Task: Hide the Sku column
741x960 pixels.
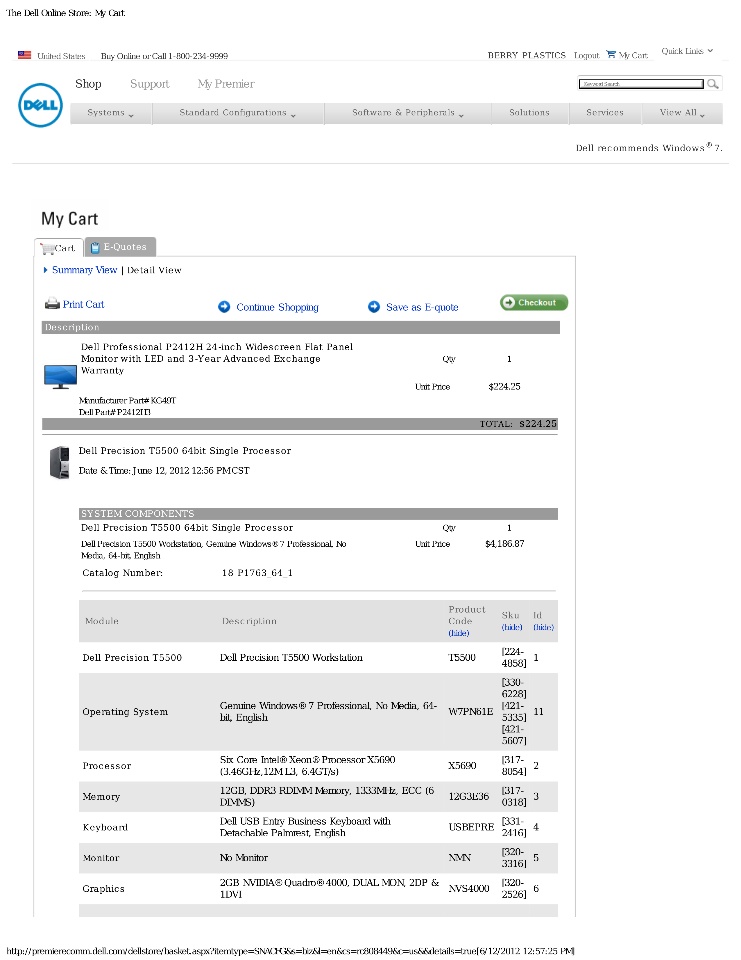Action: pyautogui.click(x=512, y=627)
